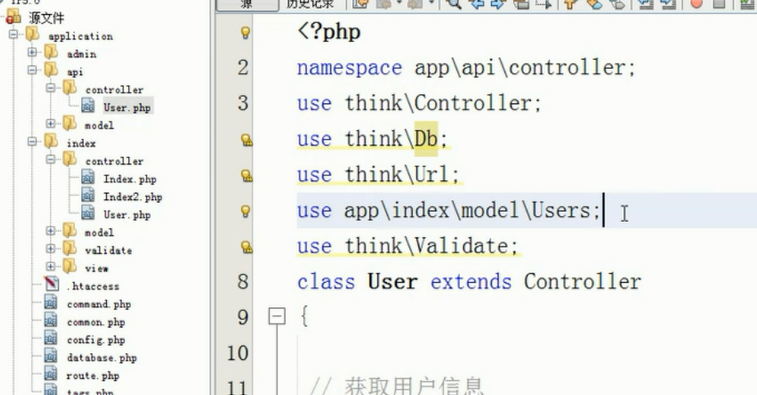Viewport: 757px width, 395px height.
Task: Click the magnifier find-selection icon in editor toolbar
Action: point(453,4)
